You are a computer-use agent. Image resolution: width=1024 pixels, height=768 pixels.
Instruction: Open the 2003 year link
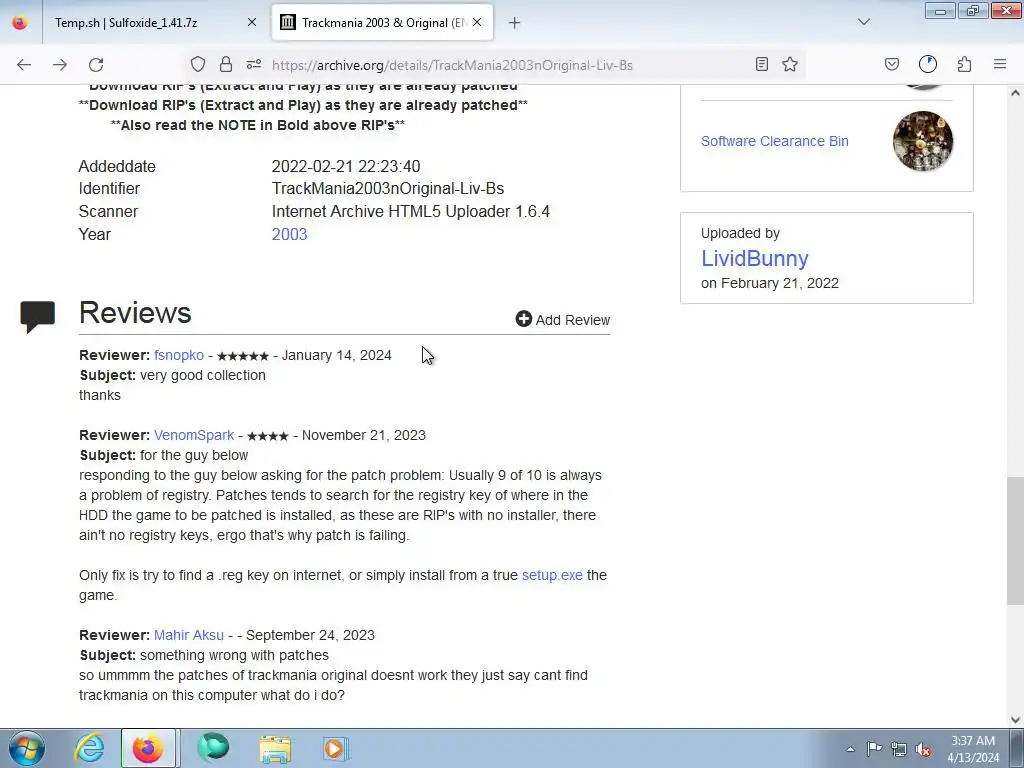coord(289,234)
